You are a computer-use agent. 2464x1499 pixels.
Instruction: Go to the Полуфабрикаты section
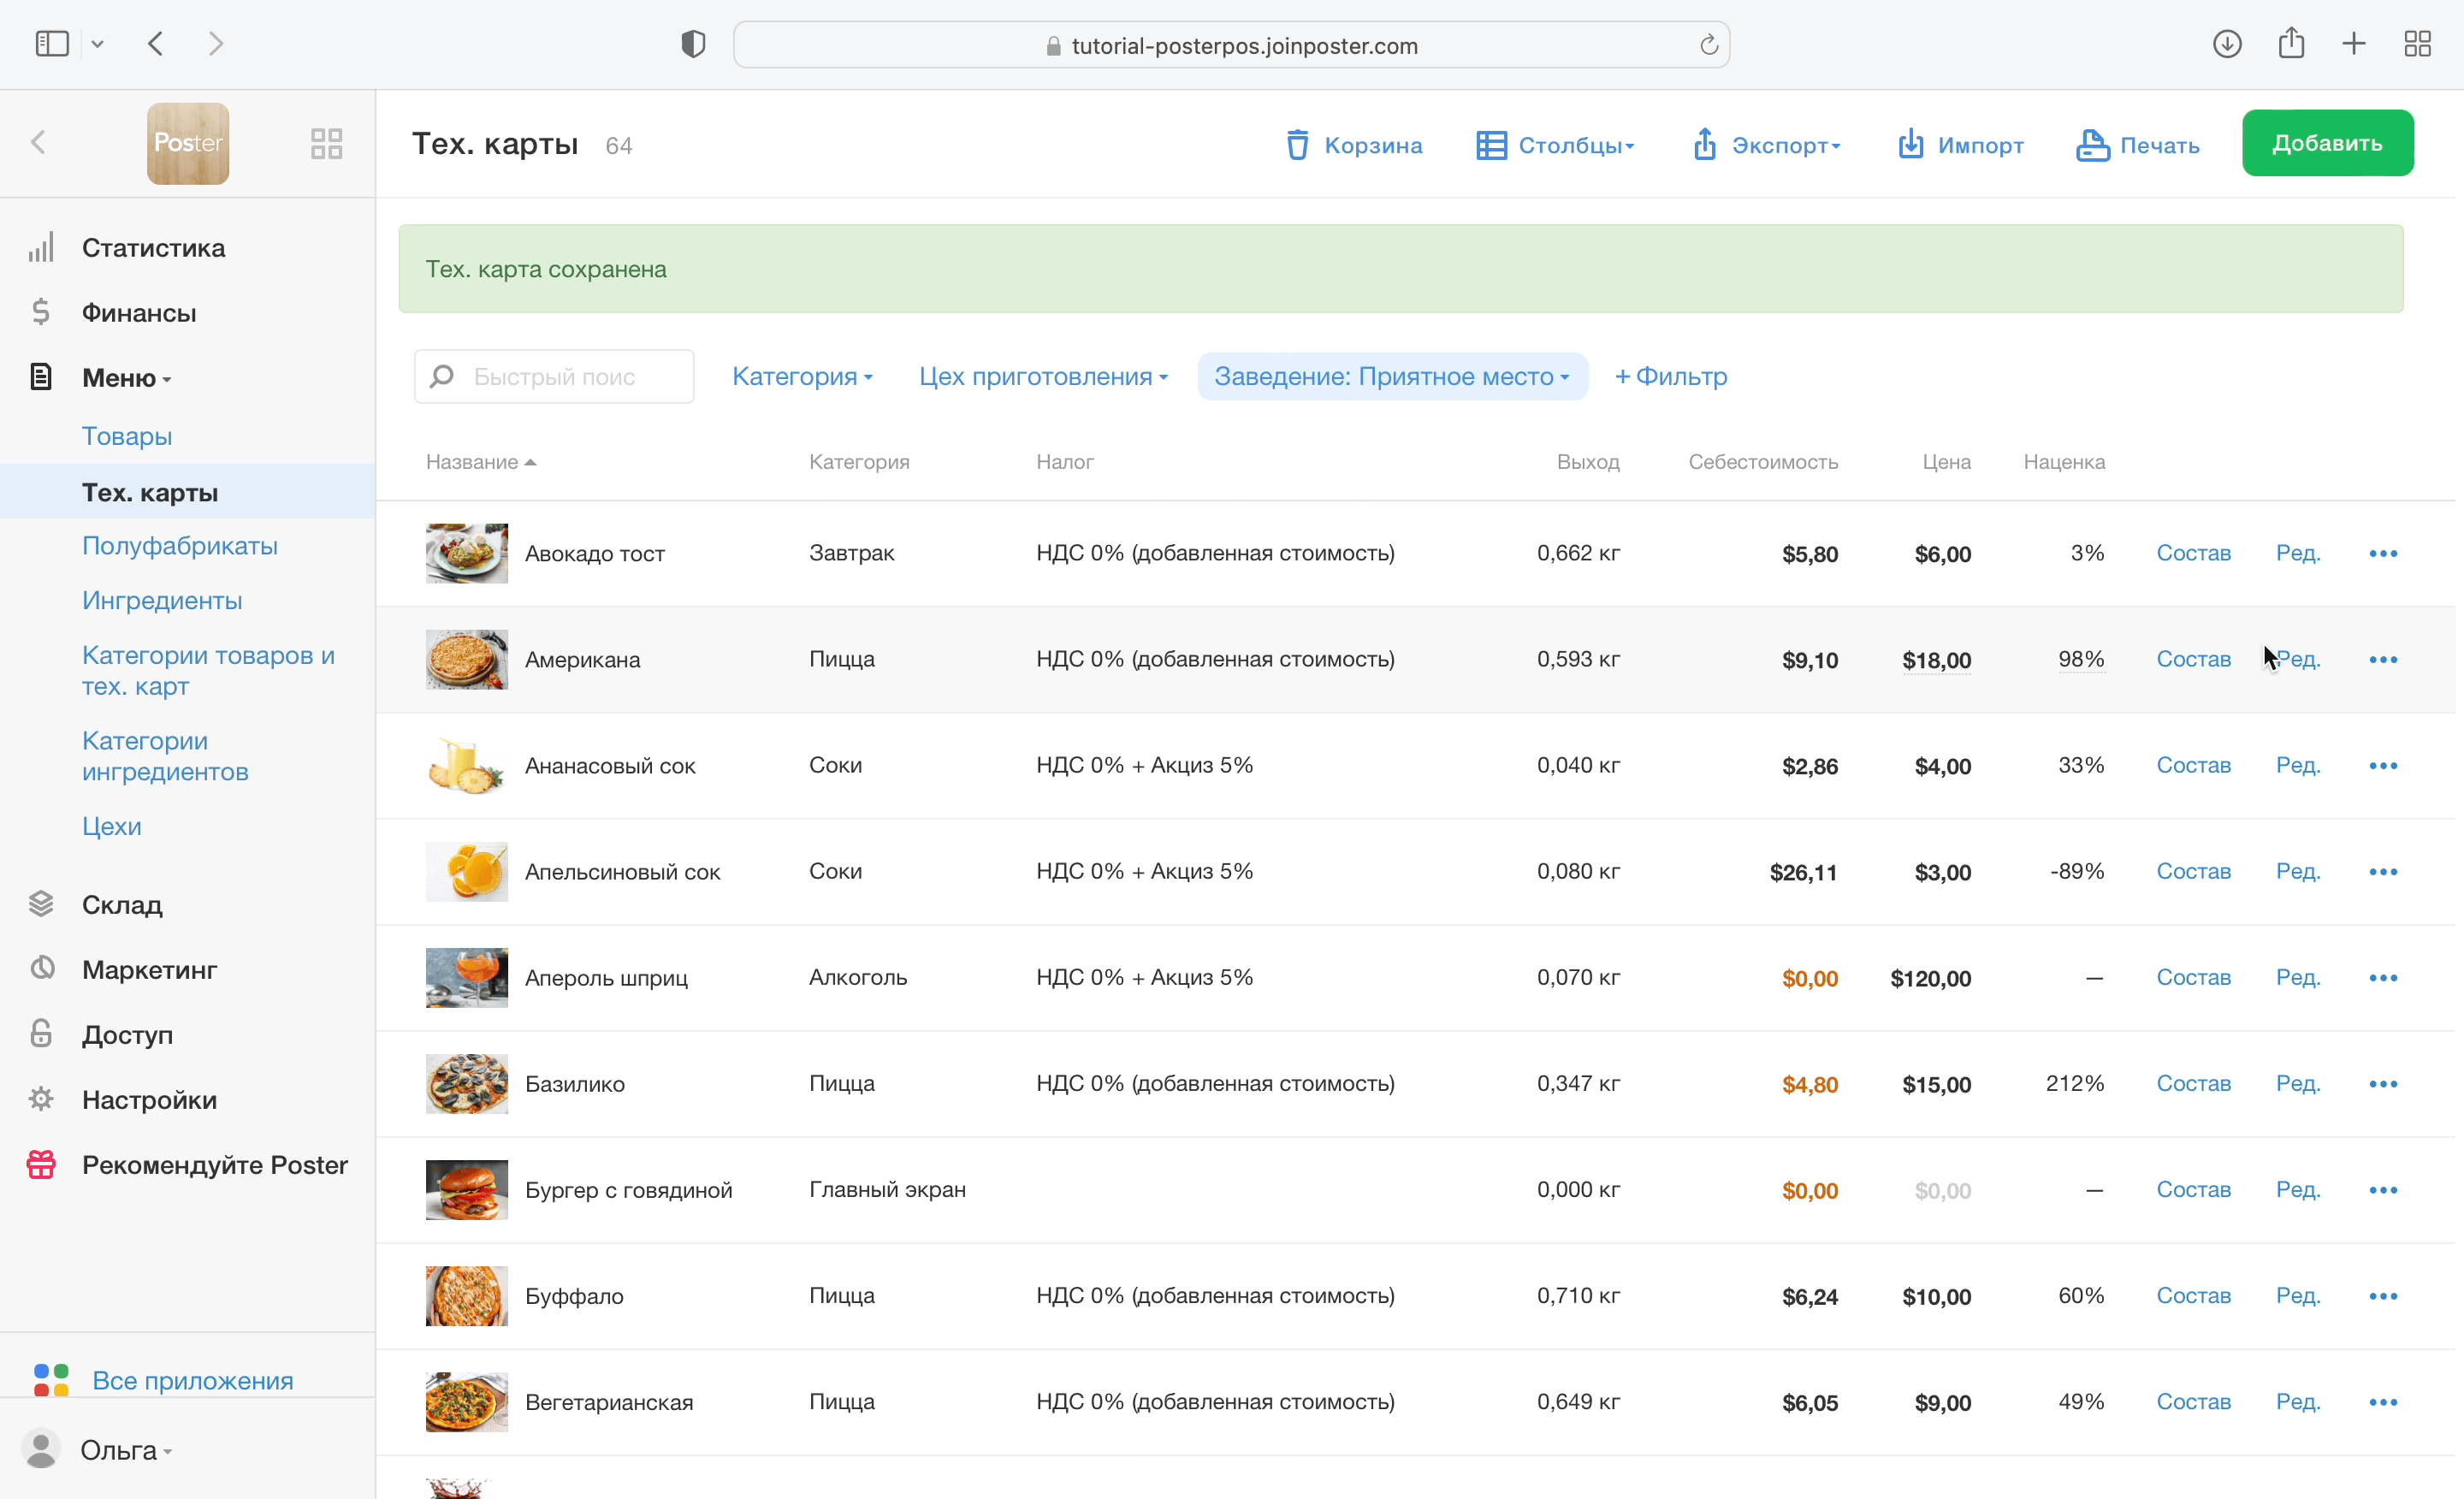pyautogui.click(x=180, y=546)
